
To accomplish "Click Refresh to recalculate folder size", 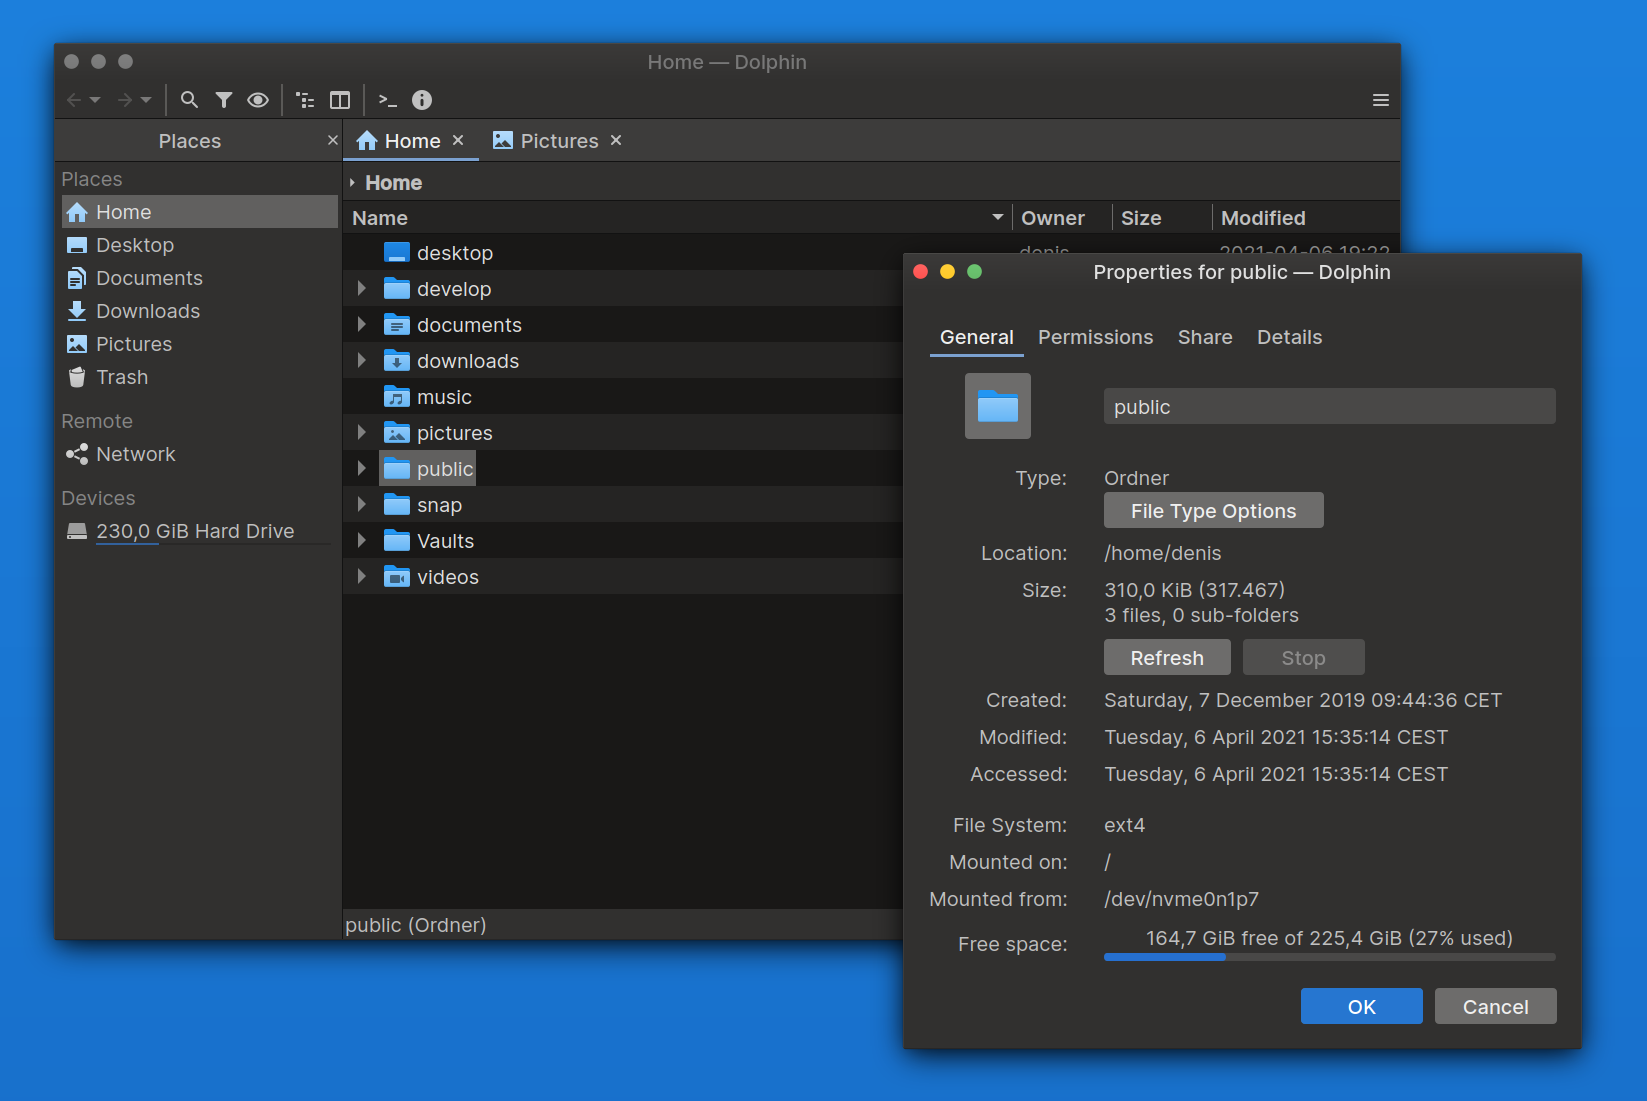I will [x=1167, y=657].
